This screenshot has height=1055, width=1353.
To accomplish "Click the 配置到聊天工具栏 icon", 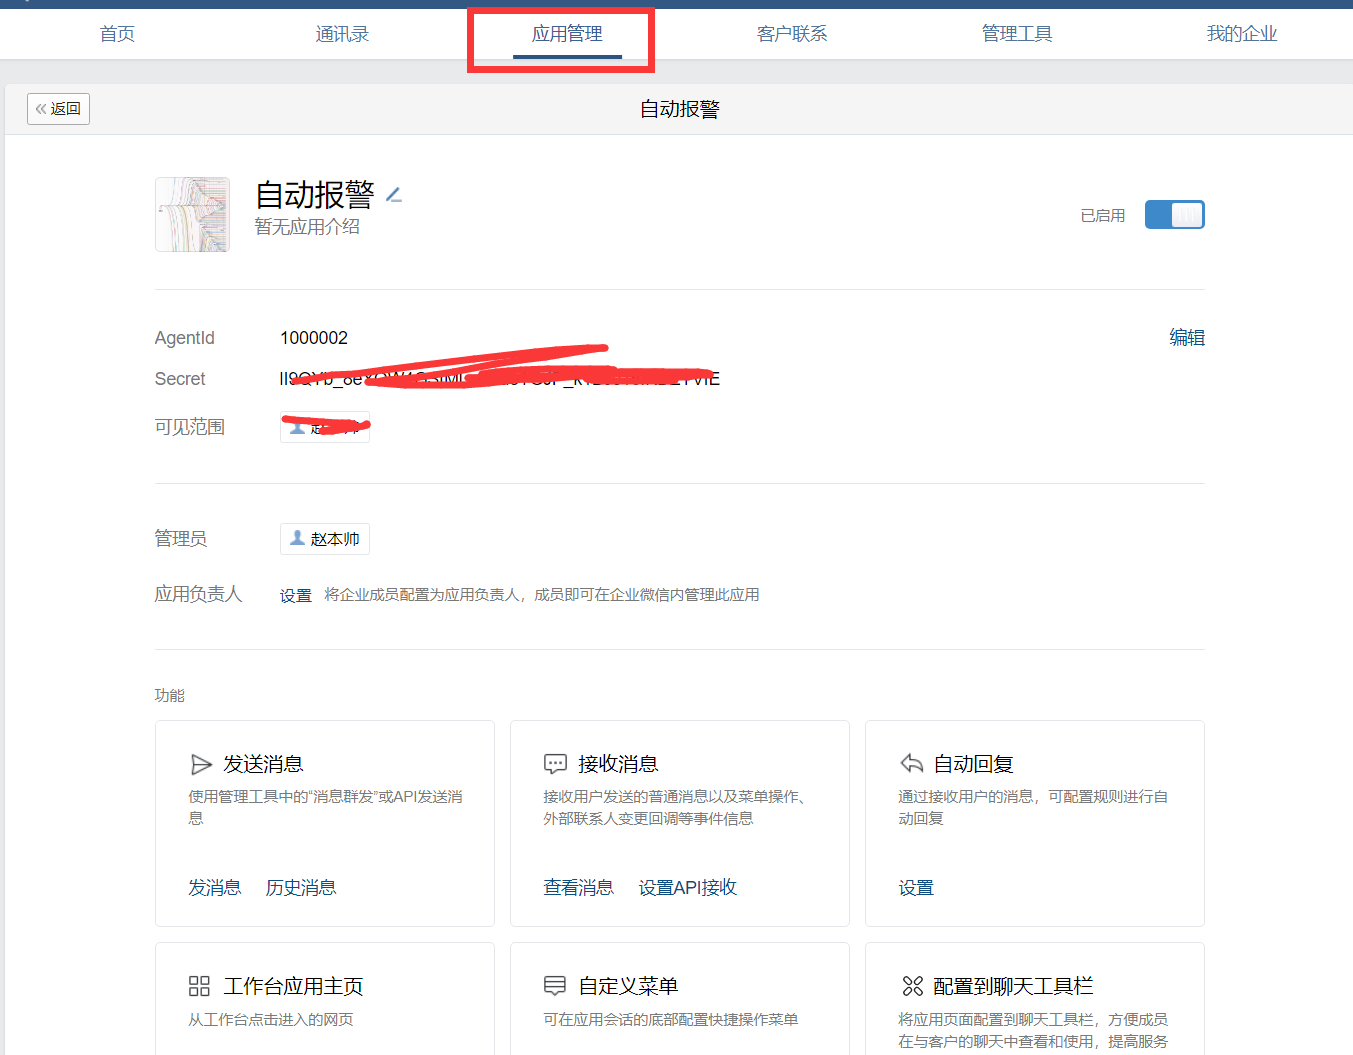I will click(x=912, y=987).
